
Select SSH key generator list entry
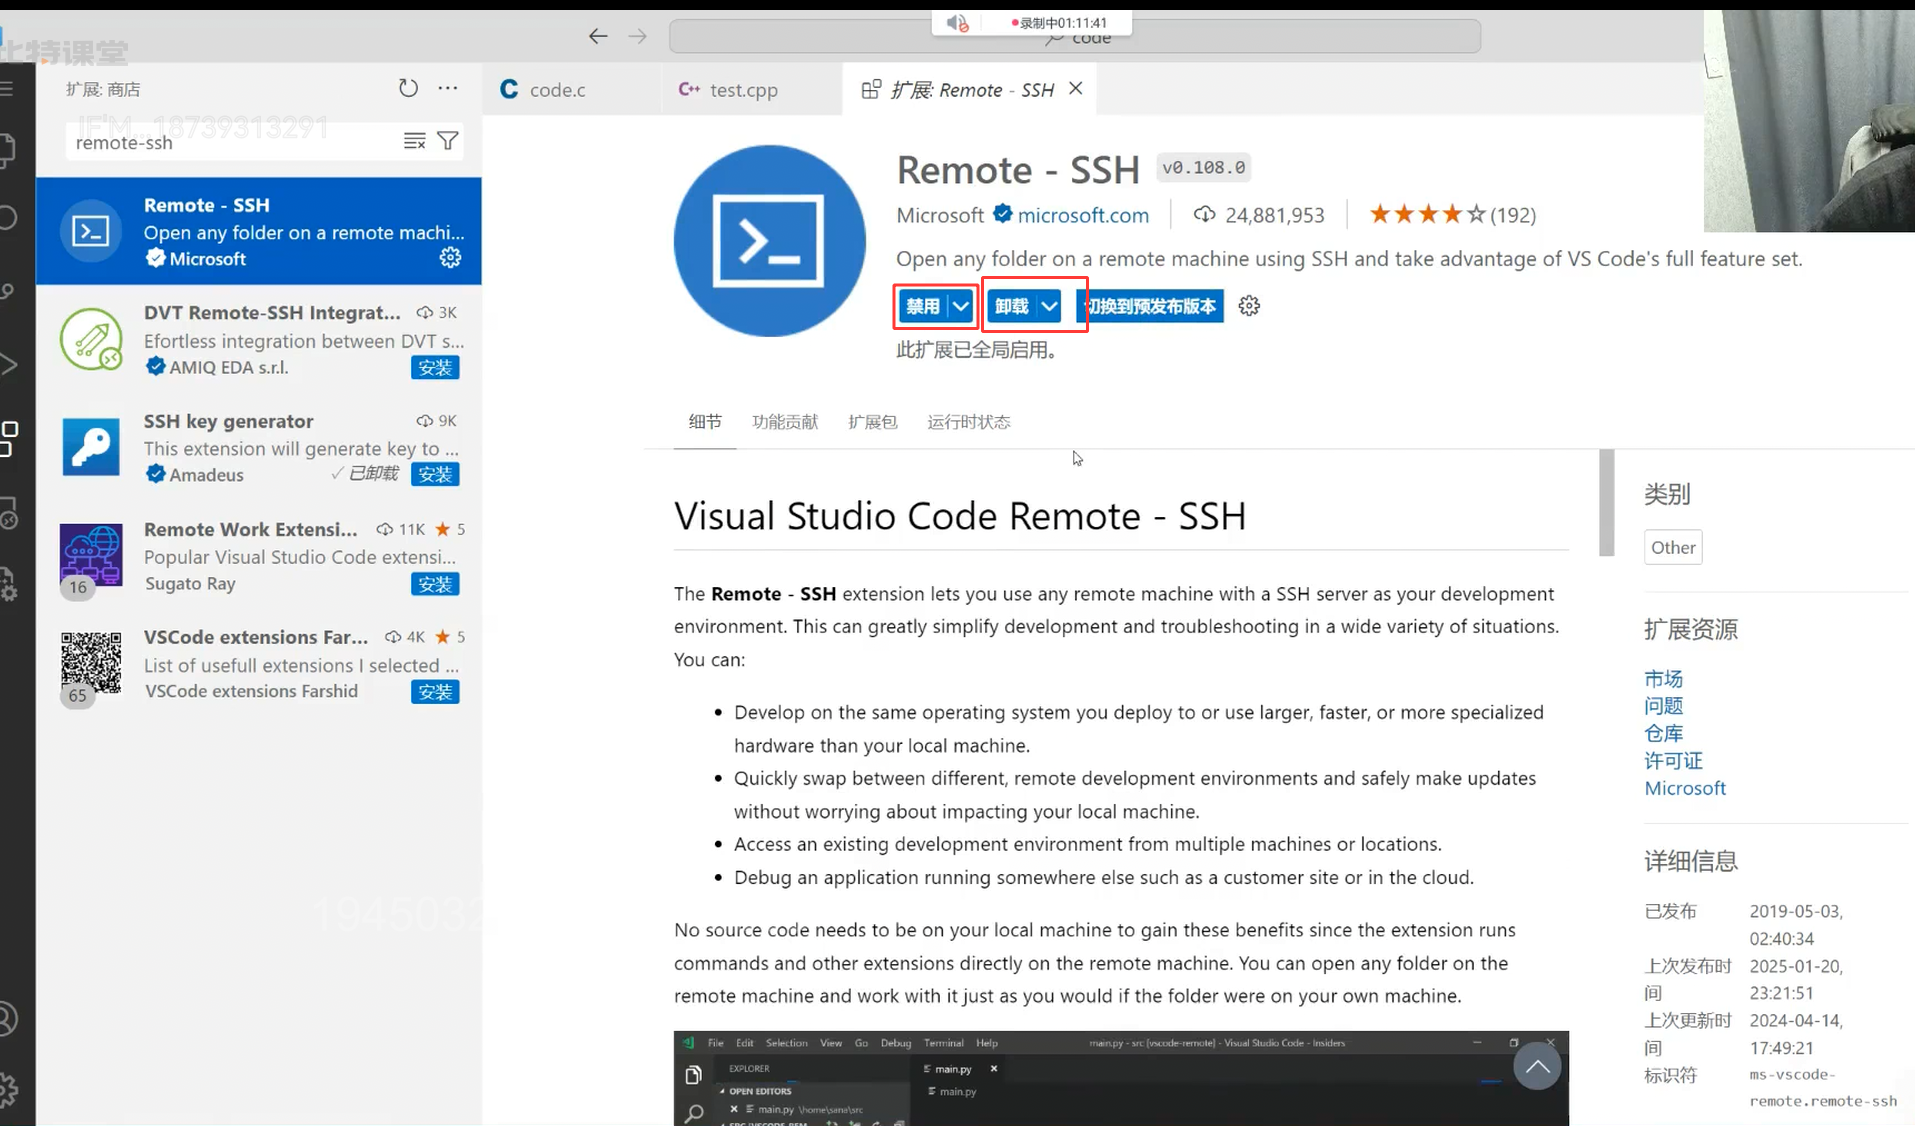click(259, 447)
